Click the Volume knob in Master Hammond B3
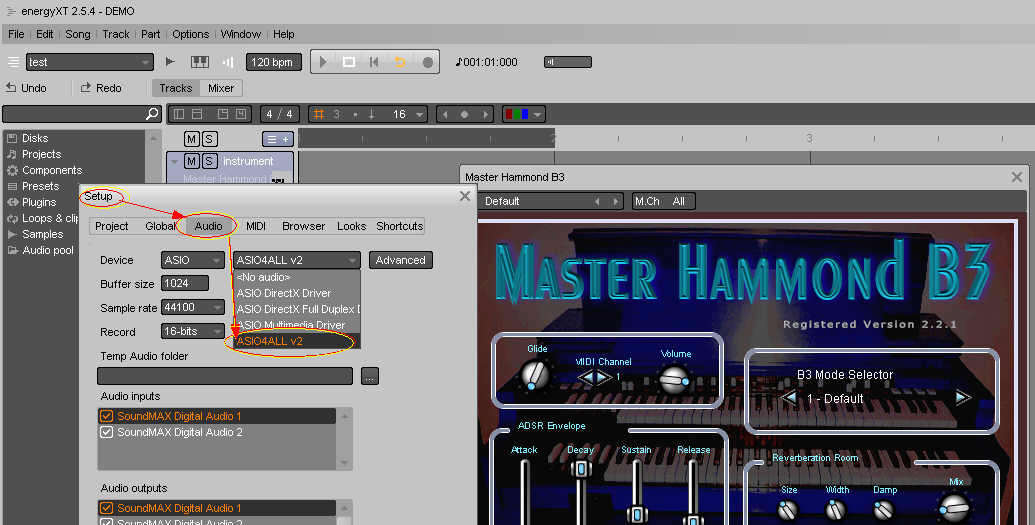The height and width of the screenshot is (525, 1035). click(675, 380)
